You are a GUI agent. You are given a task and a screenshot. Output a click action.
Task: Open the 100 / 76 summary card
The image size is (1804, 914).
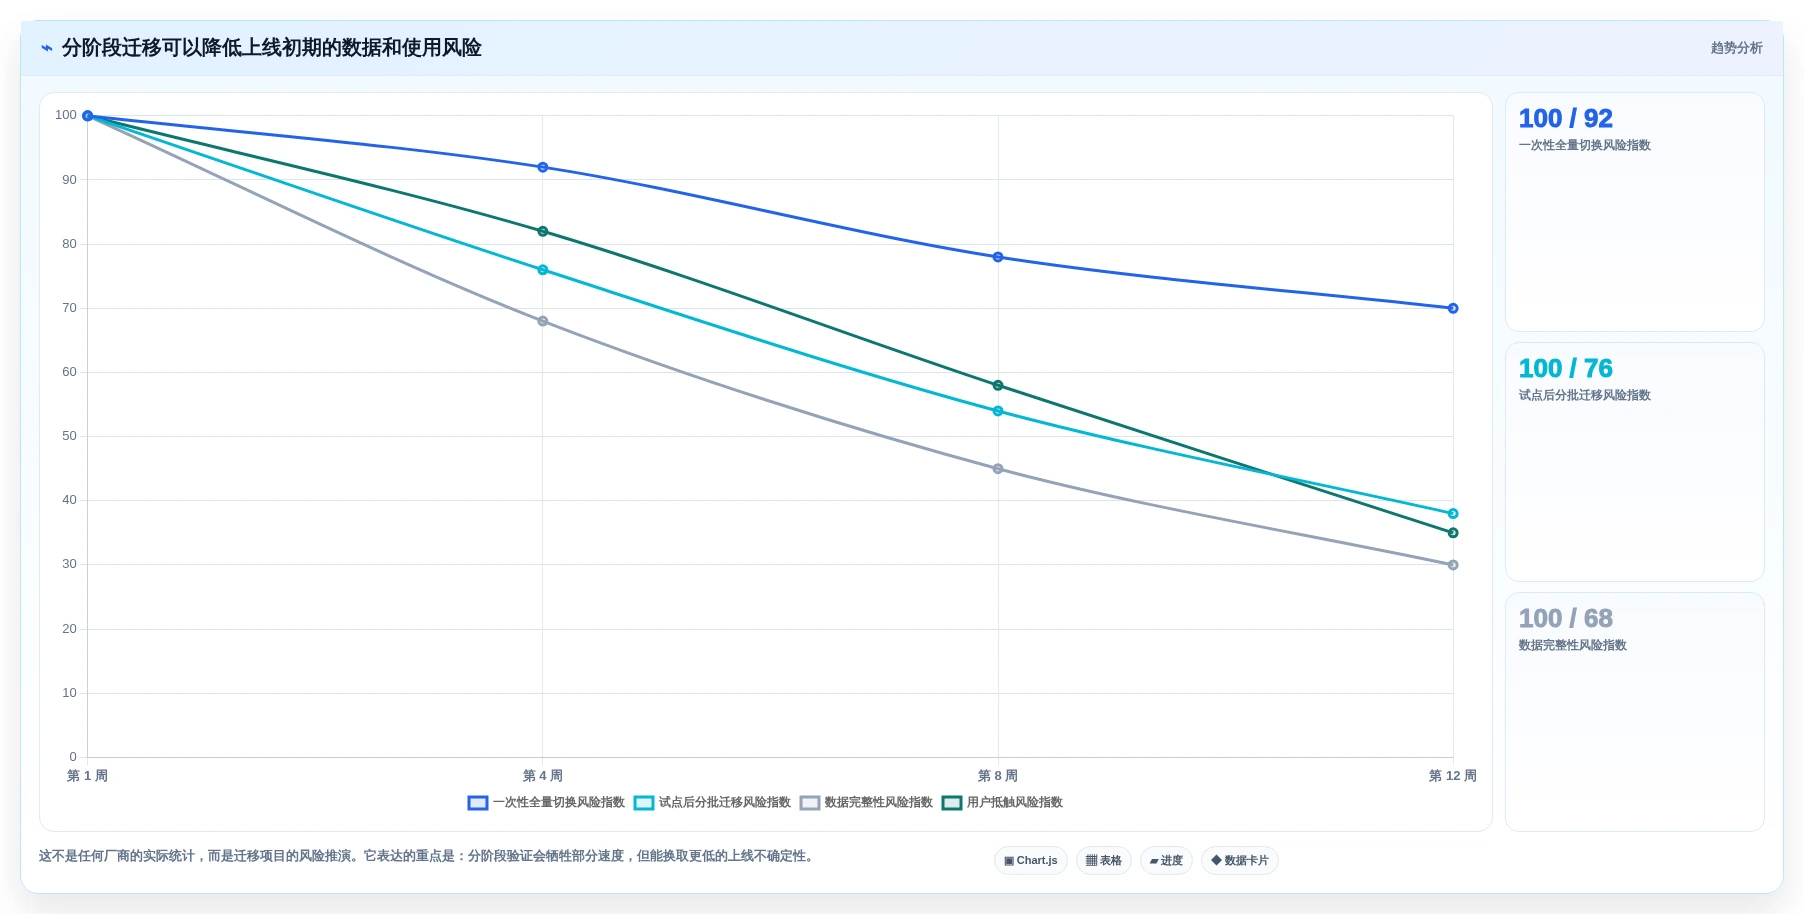click(1634, 462)
